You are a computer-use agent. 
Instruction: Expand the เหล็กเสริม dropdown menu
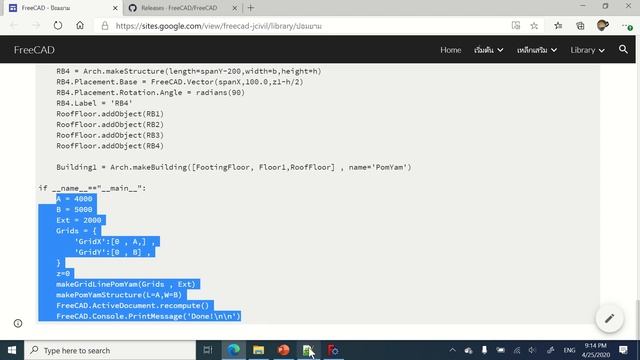537,50
